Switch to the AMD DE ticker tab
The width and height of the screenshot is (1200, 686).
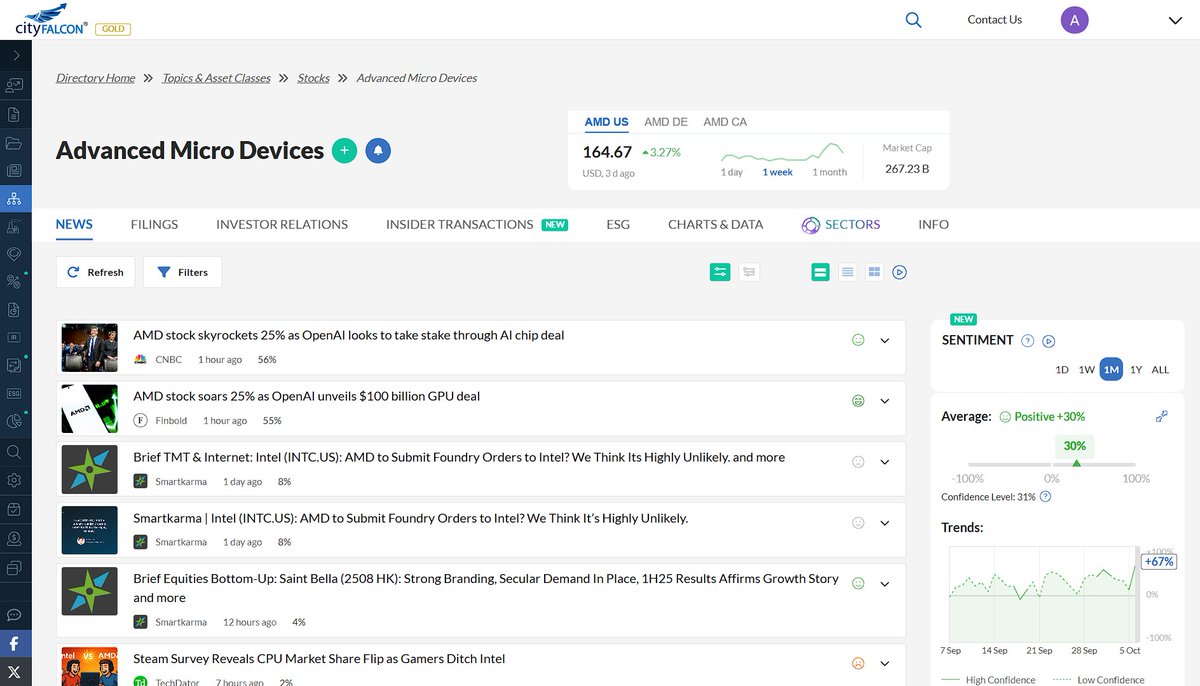point(666,122)
